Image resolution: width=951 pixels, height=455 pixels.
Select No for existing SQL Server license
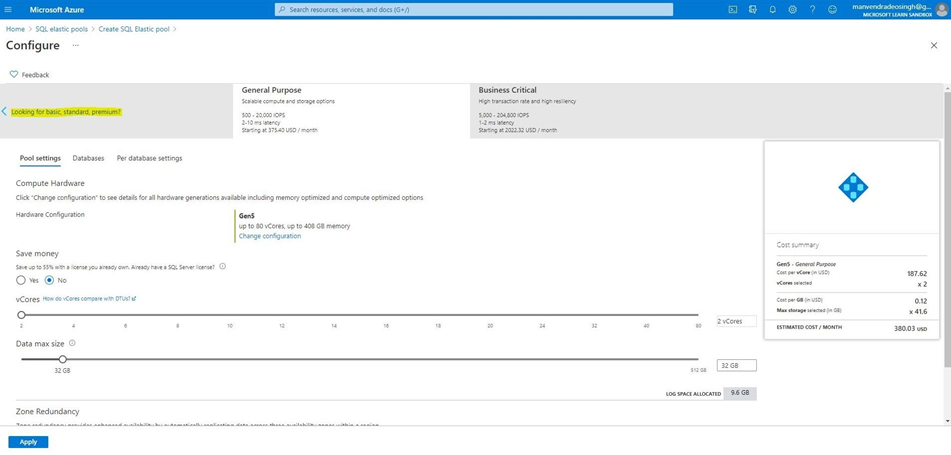(50, 280)
